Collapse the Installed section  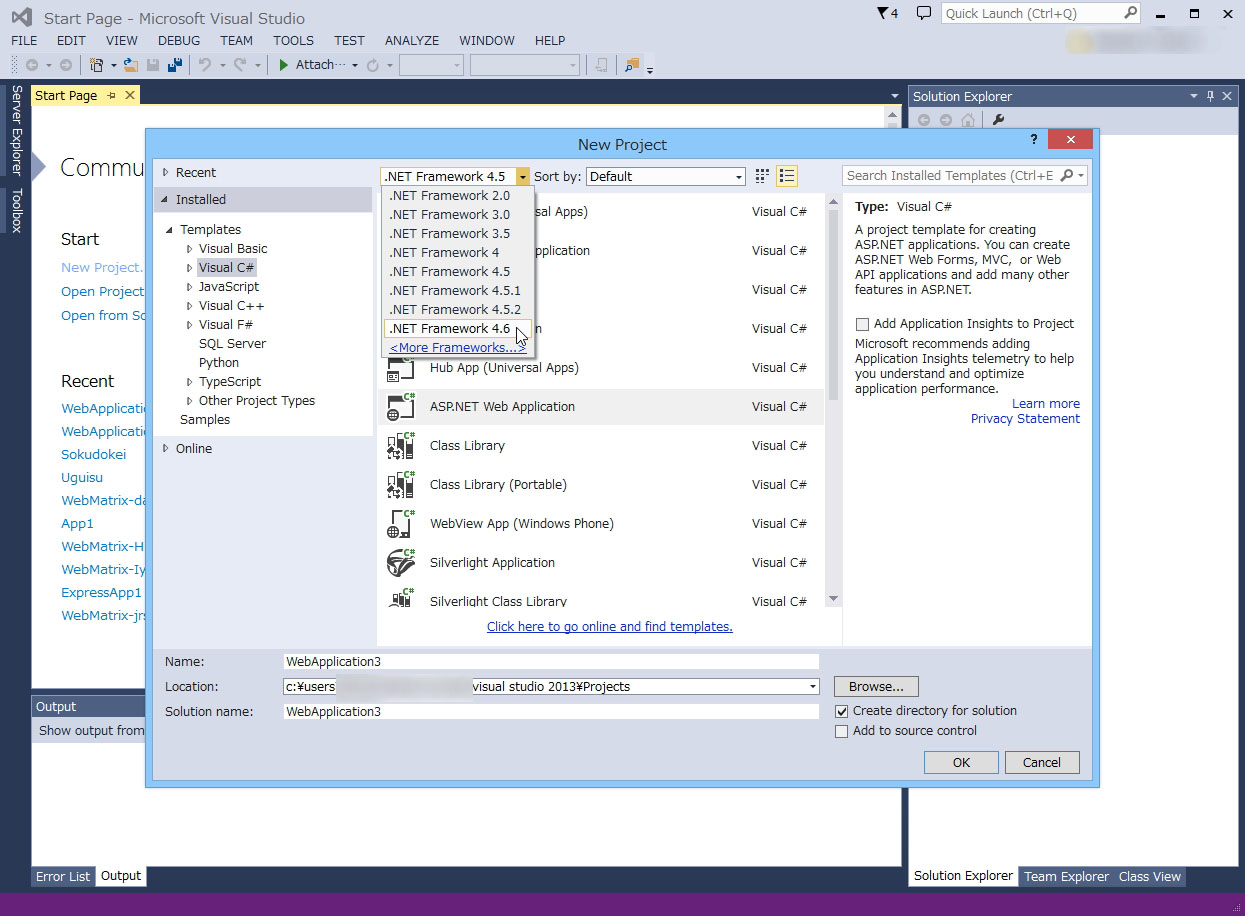(x=165, y=199)
